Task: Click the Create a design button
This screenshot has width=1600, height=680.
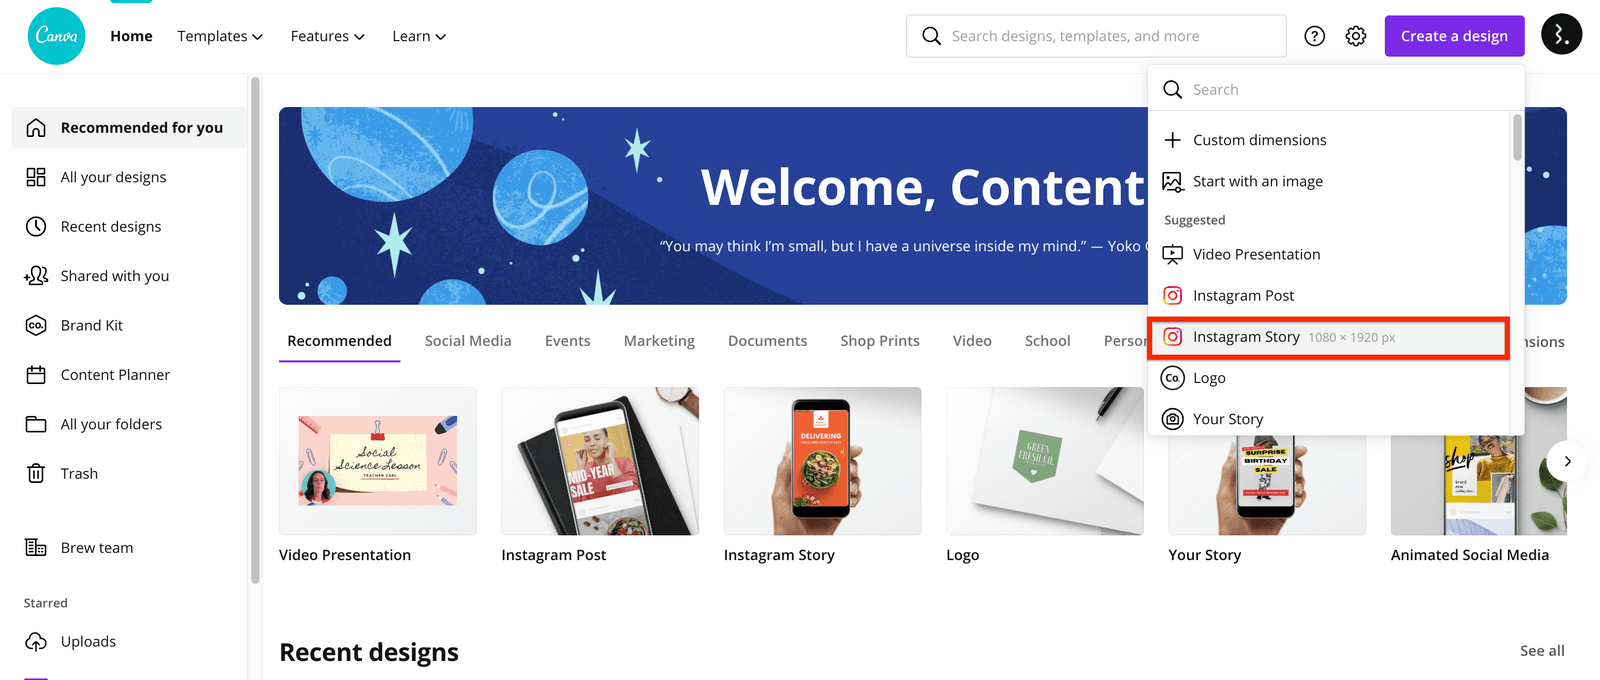Action: [1454, 36]
